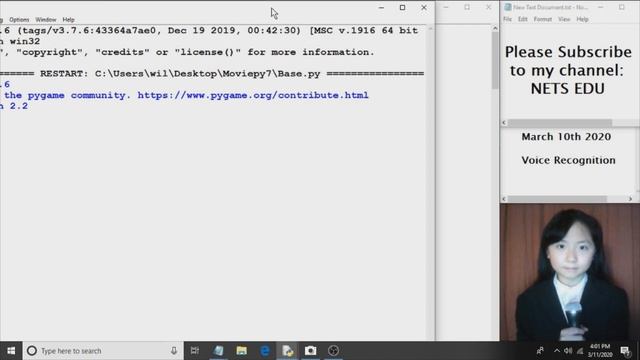640x360 pixels.
Task: Click horizontal scrollbar thumb under Please Subscribe note
Action: (560, 123)
